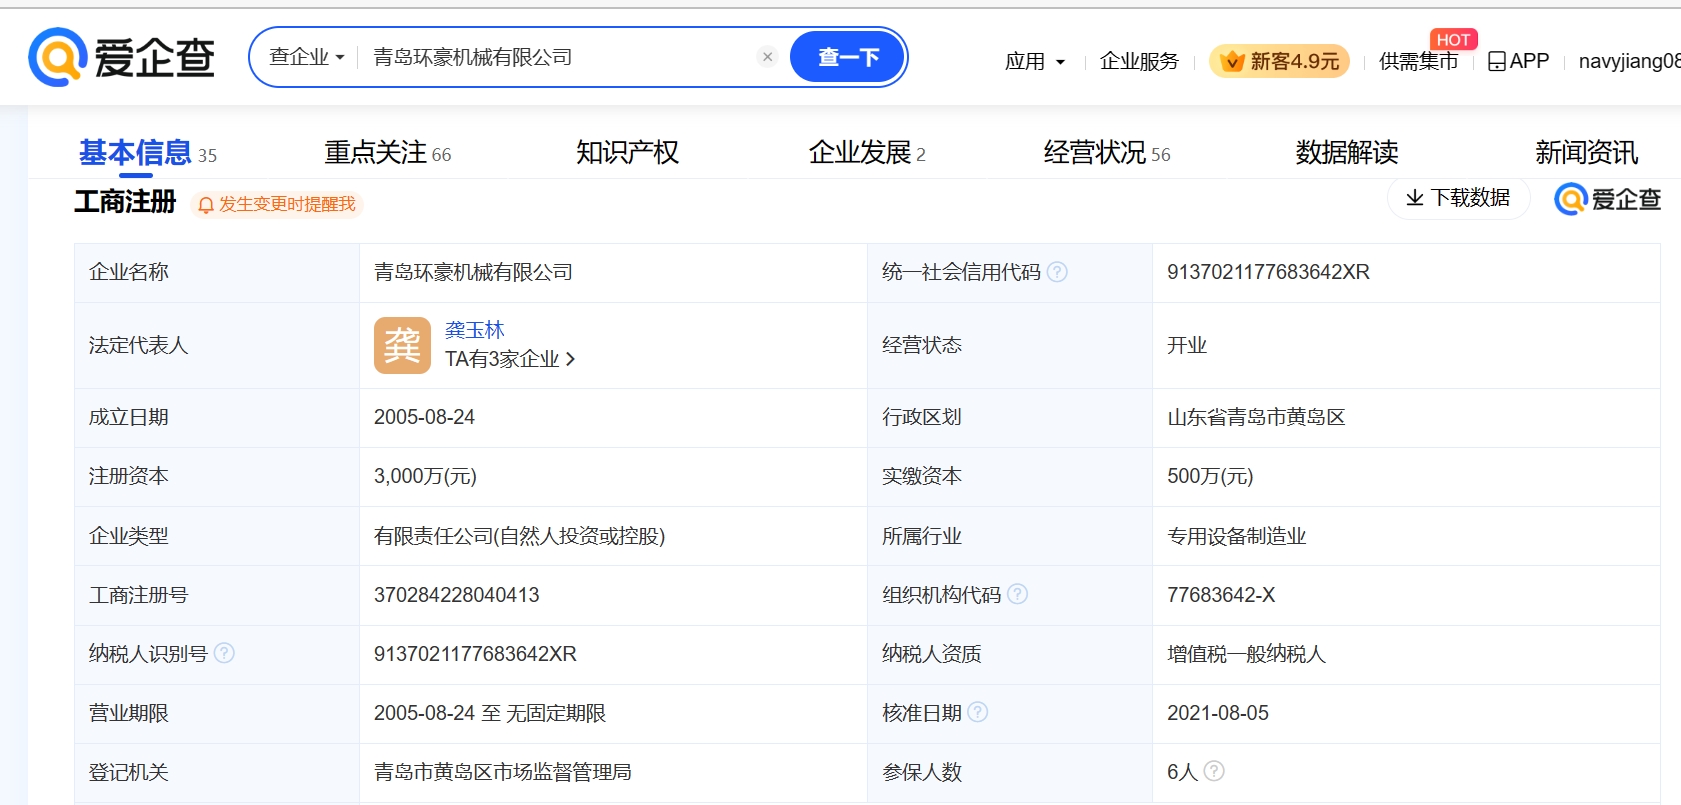Viewport: 1681px width, 805px height.
Task: Open the 企业服务 menu item
Action: click(1139, 61)
